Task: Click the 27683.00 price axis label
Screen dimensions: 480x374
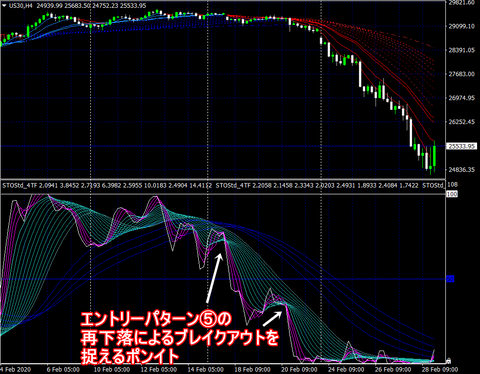Action: (462, 74)
